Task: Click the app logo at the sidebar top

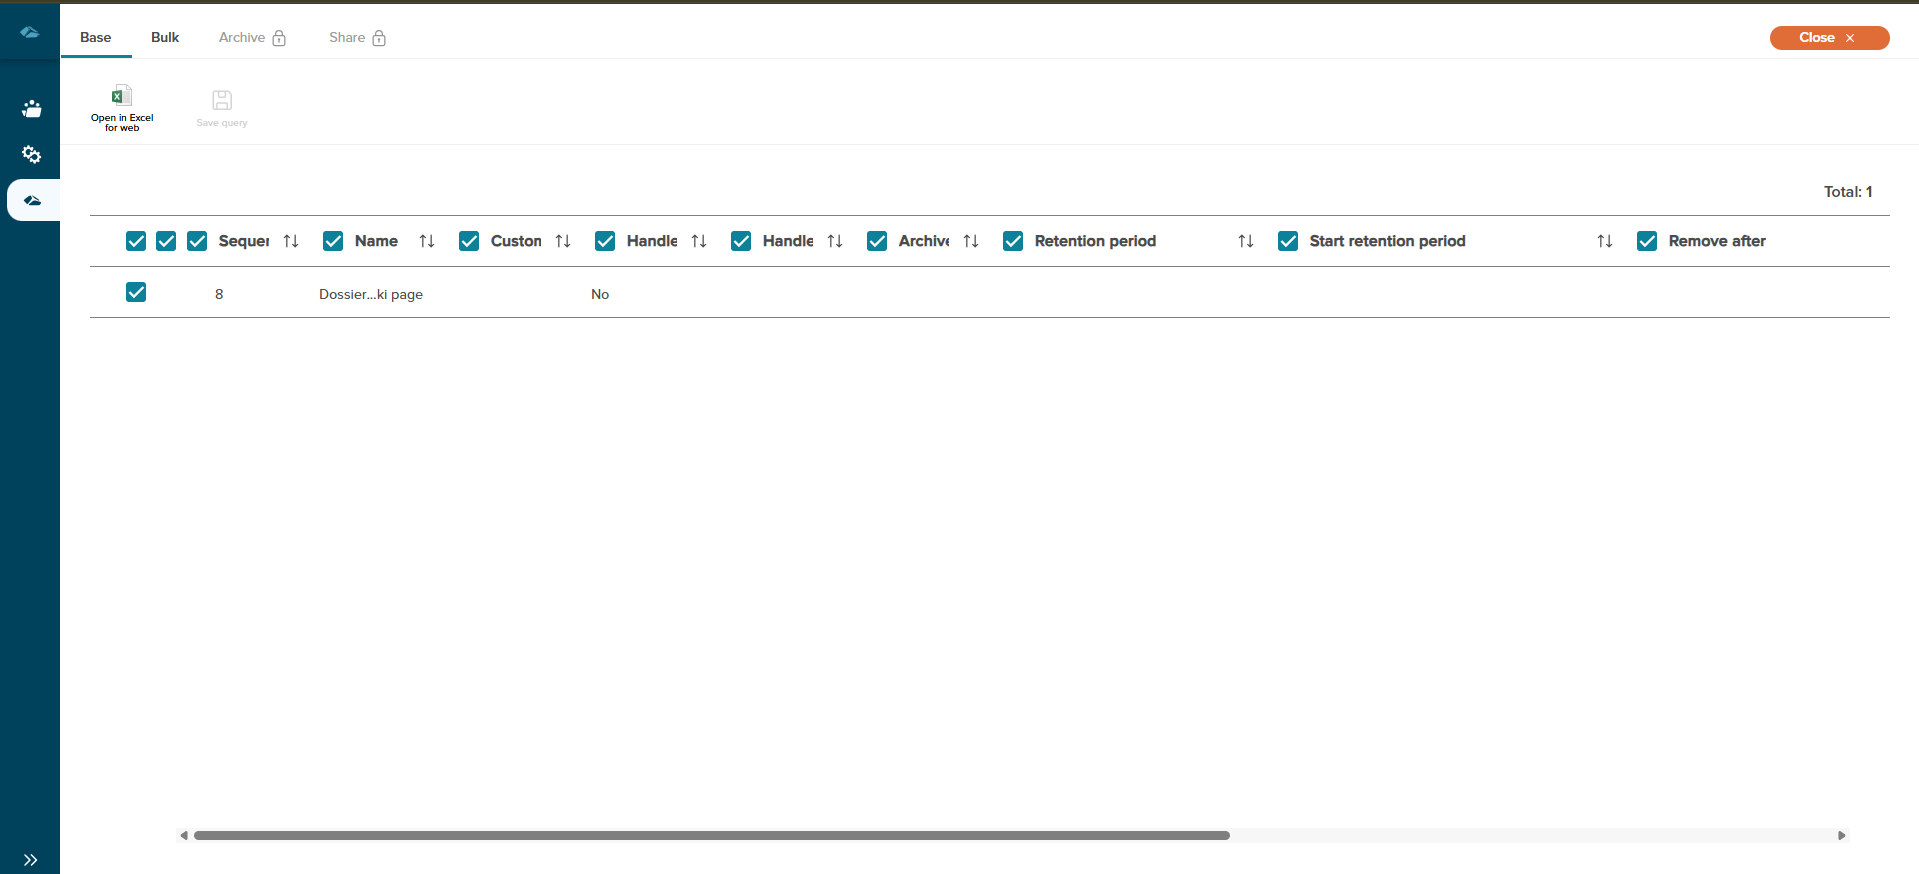Action: click(30, 32)
